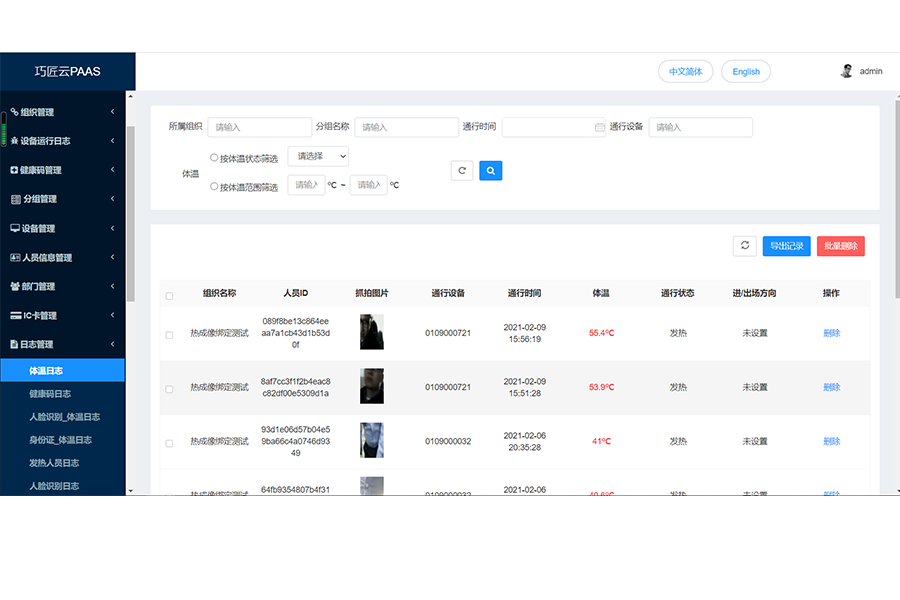Viewport: 900px width, 600px height.
Task: Click the 通行设备 input field
Action: (700, 127)
